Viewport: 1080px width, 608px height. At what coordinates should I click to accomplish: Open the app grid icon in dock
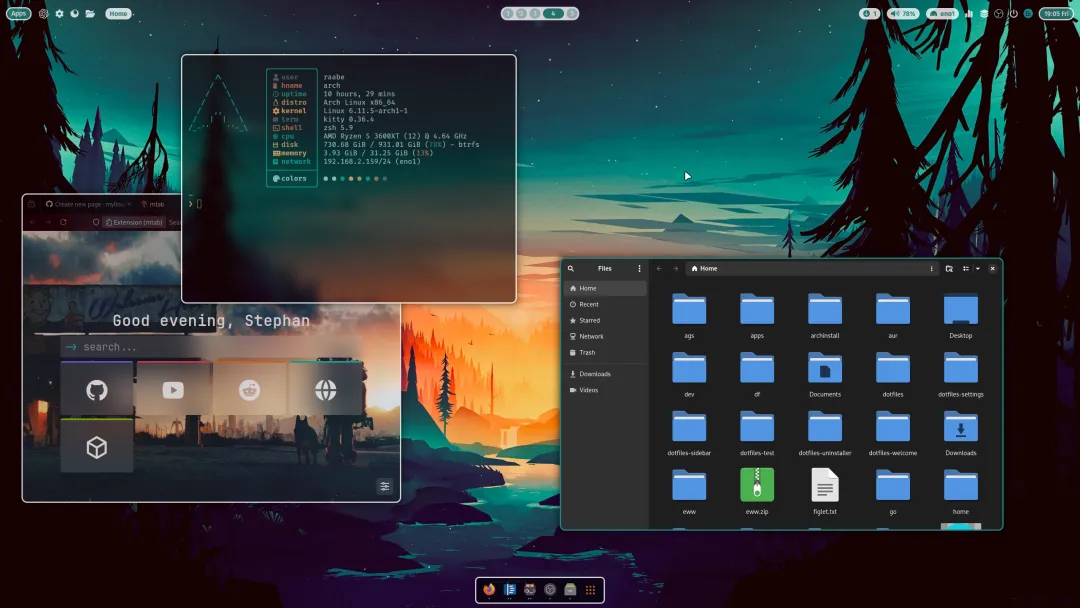coord(590,589)
